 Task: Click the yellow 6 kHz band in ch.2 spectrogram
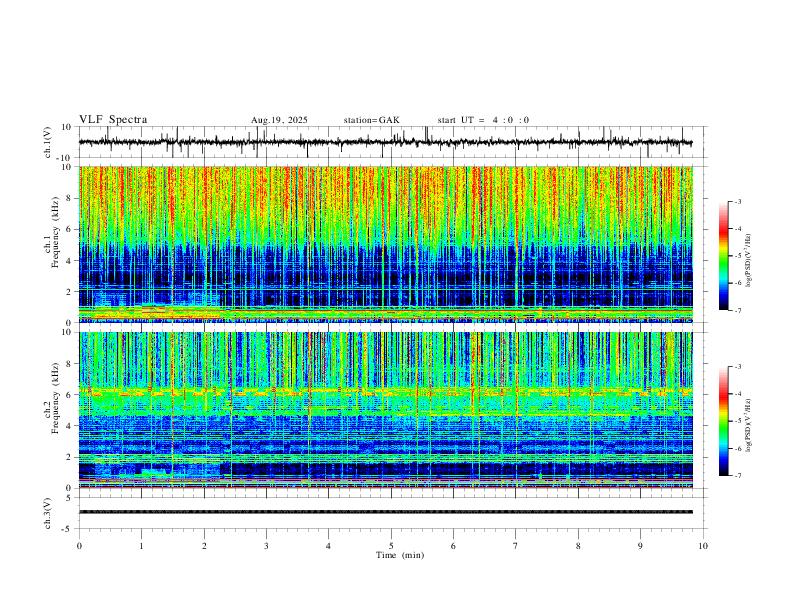pos(385,391)
